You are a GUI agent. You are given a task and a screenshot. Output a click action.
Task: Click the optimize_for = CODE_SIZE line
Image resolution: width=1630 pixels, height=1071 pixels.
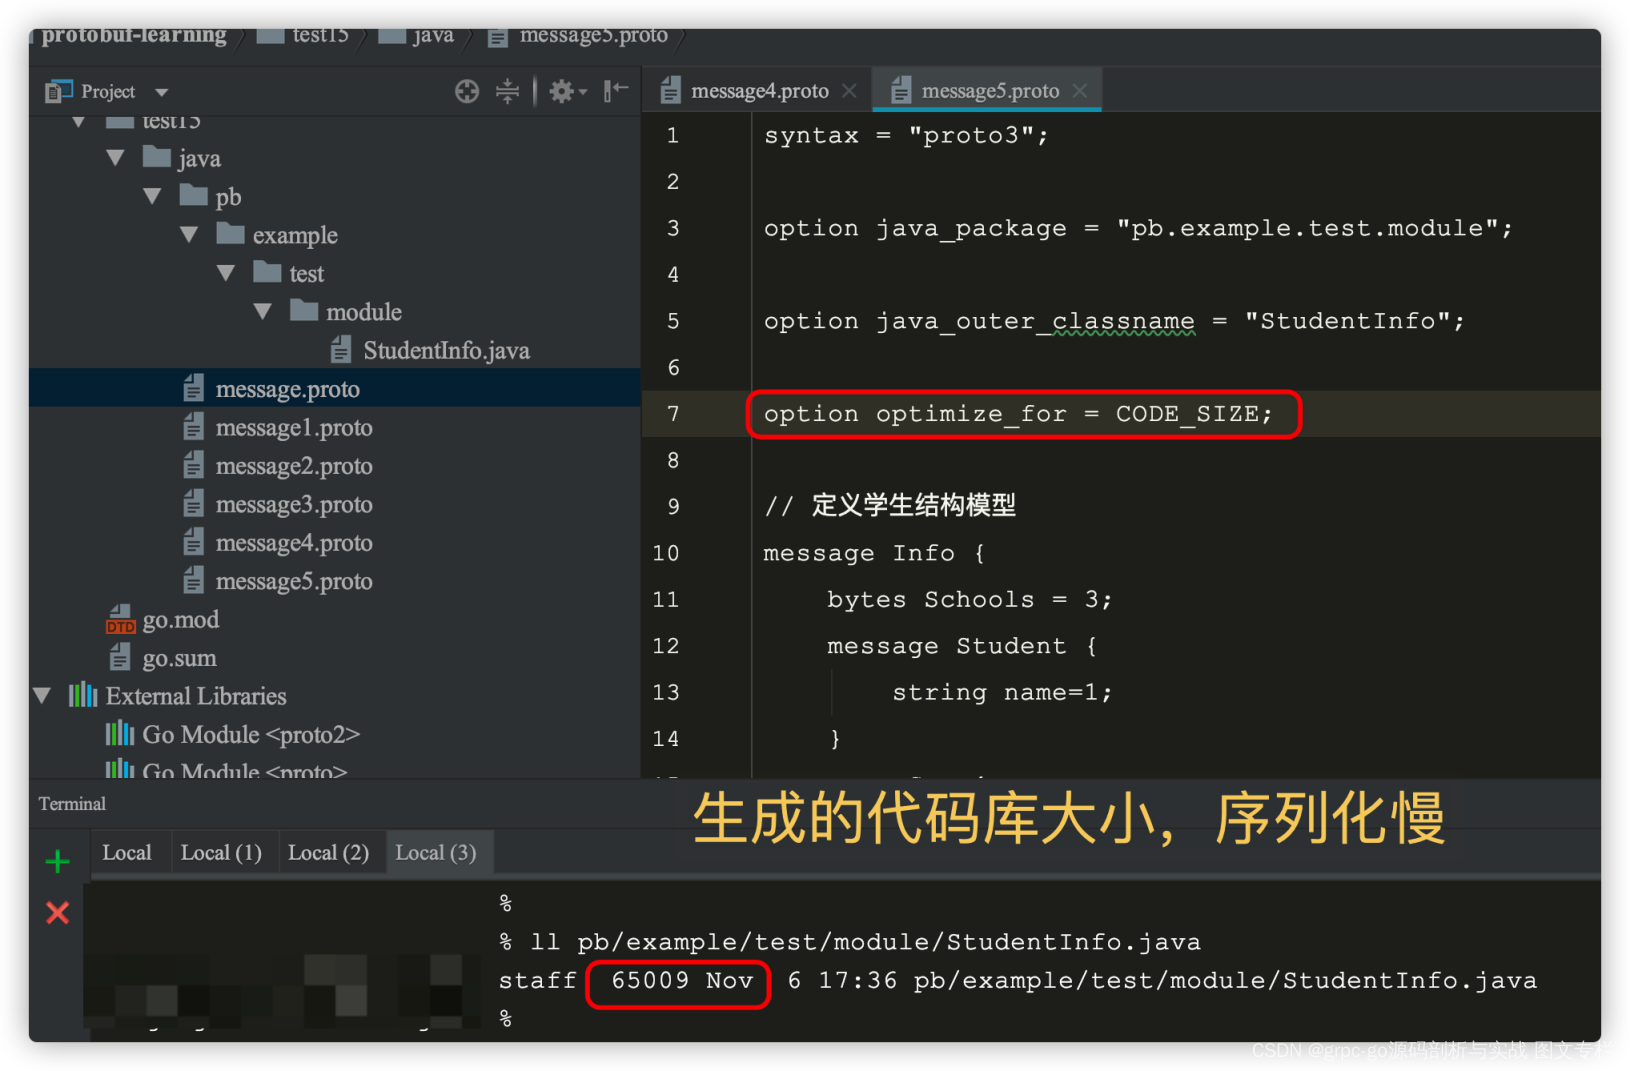(1018, 414)
